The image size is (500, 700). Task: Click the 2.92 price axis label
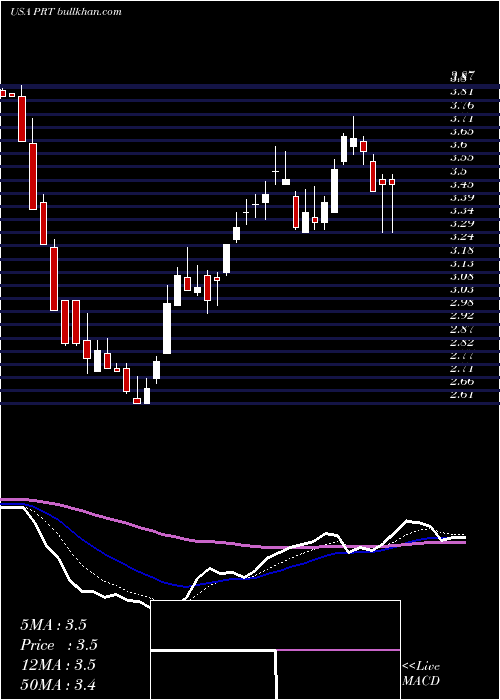462,316
